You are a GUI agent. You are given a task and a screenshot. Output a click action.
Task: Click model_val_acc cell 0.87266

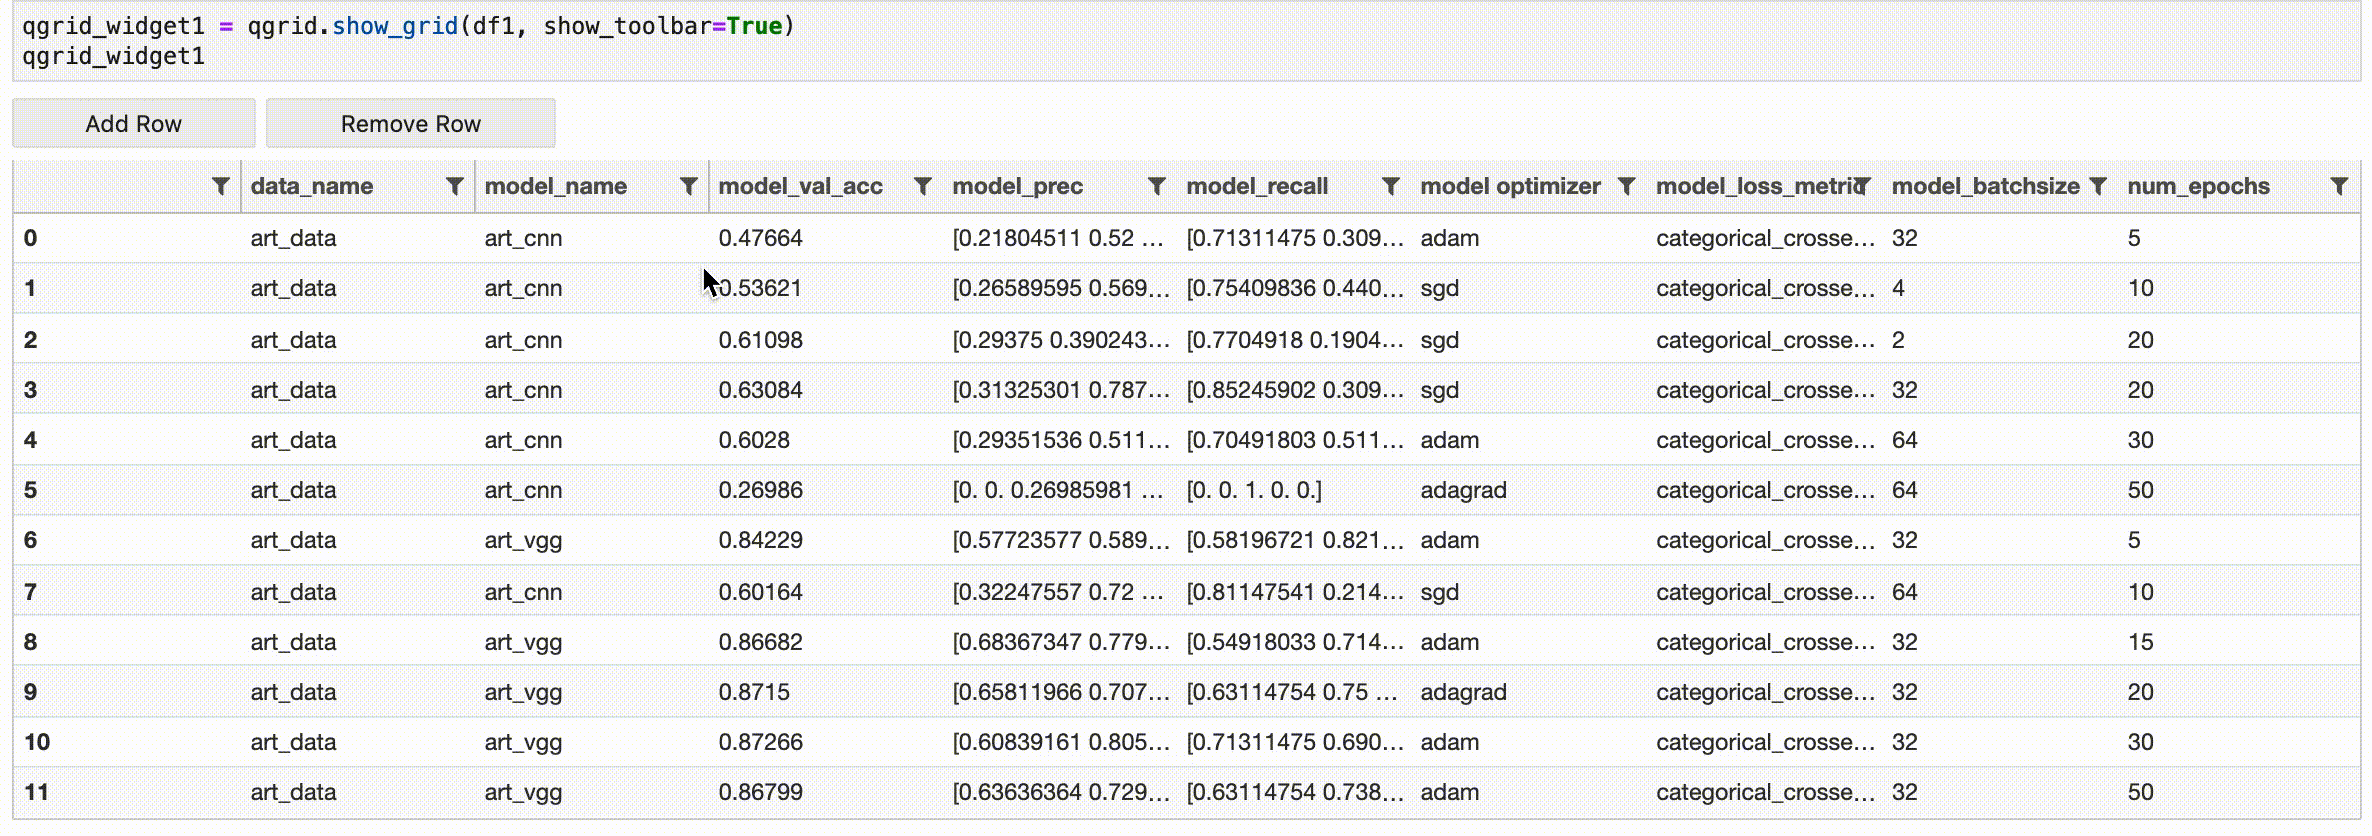click(x=760, y=742)
